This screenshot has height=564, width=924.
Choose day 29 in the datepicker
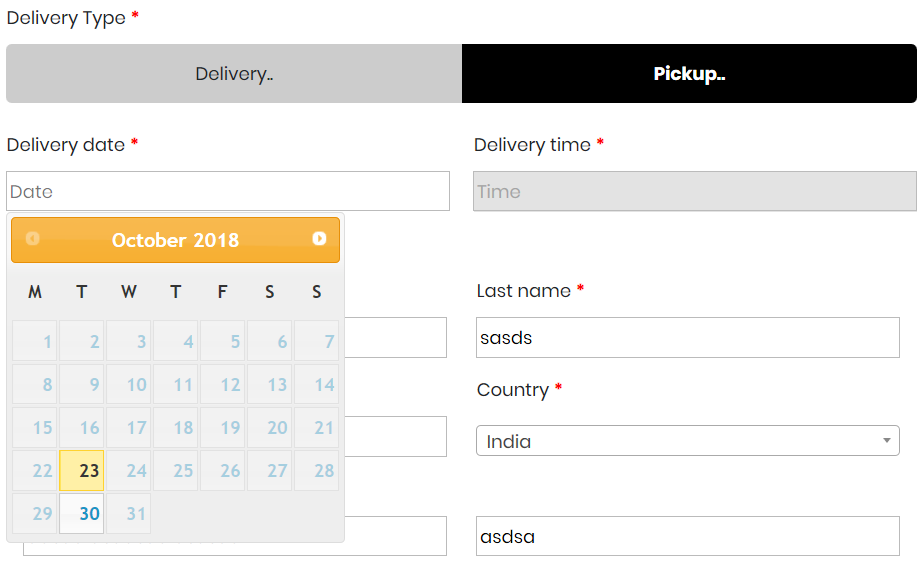(35, 514)
